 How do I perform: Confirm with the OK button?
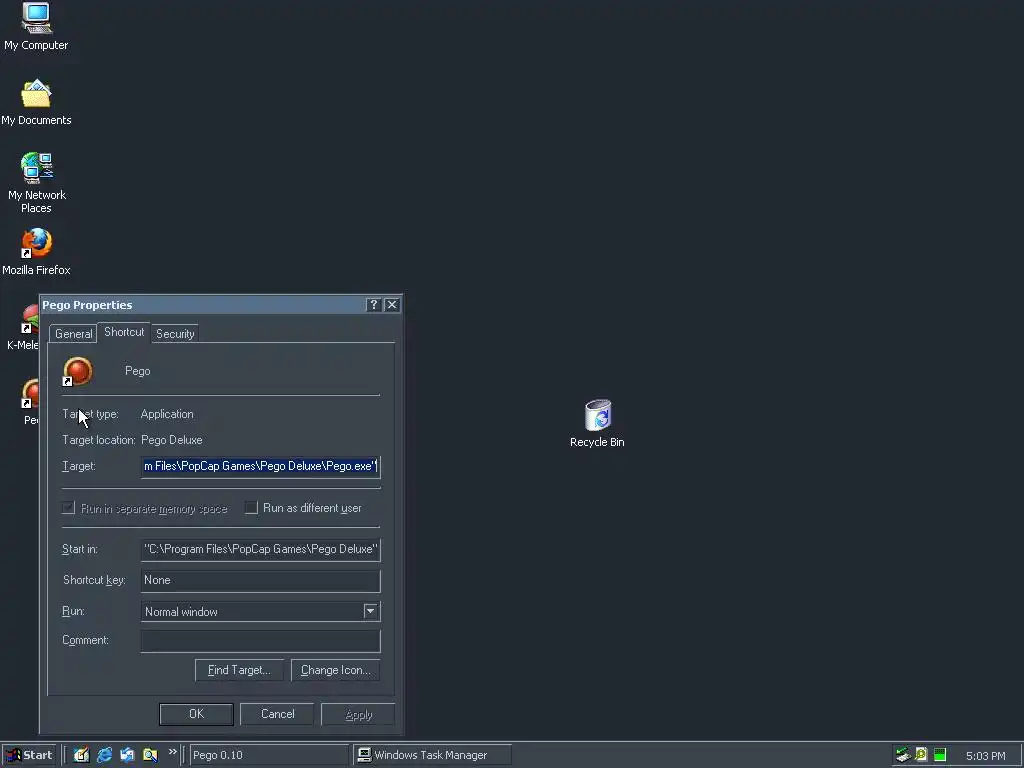[x=197, y=714]
